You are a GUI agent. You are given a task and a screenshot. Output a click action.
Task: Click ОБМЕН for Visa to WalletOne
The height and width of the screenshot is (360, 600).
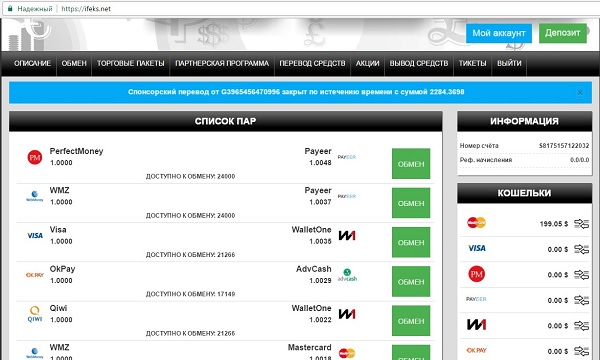[411, 243]
